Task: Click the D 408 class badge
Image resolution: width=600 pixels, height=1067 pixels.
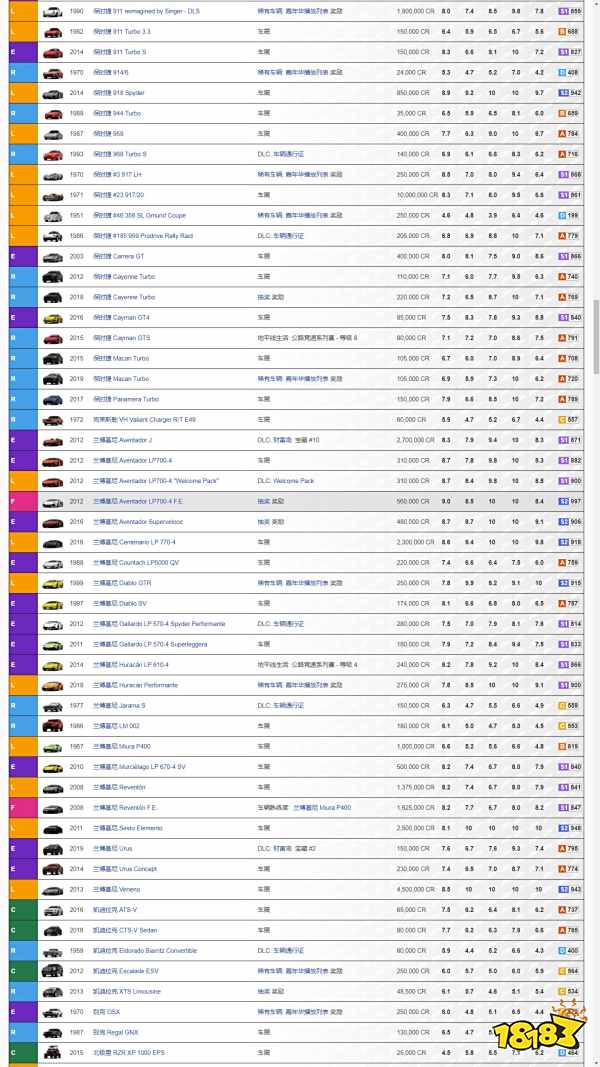Action: click(569, 73)
